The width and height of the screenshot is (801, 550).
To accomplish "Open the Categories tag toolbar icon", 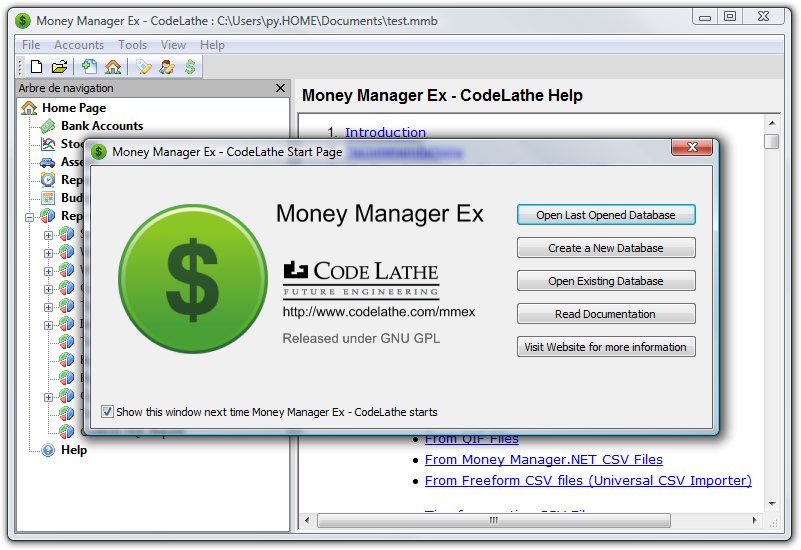I will pos(144,67).
